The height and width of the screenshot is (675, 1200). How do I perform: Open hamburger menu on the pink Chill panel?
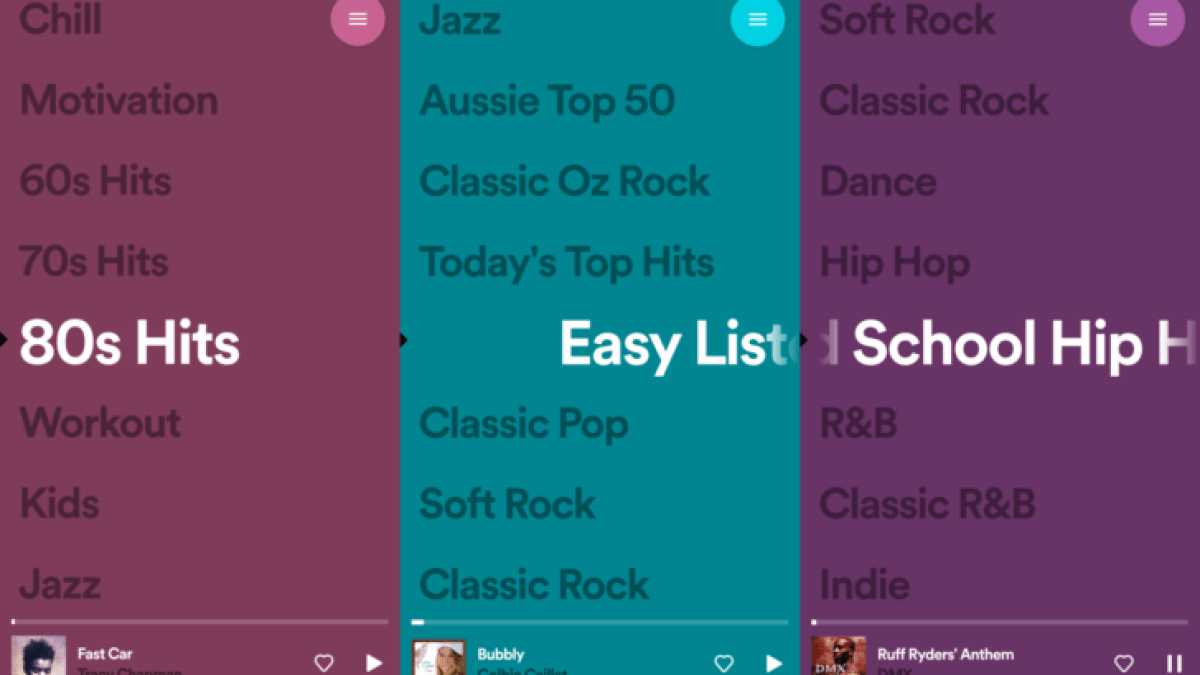click(x=357, y=19)
